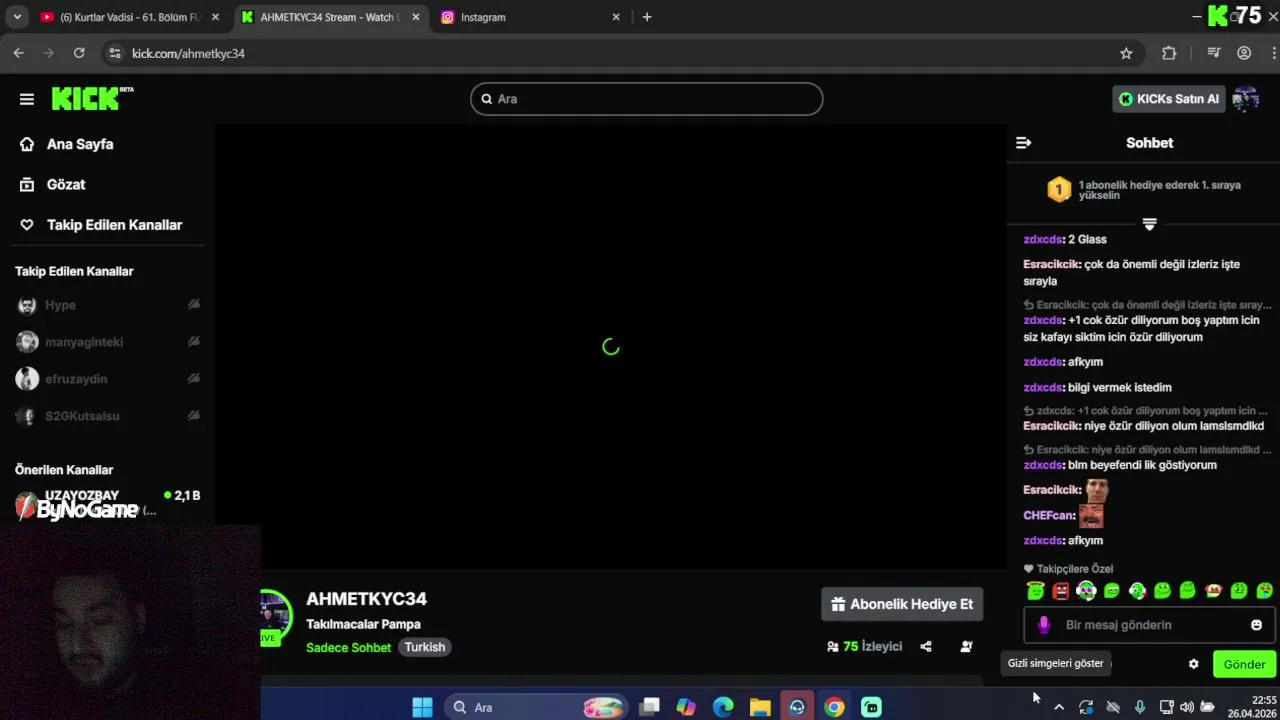Reload the Kick page

(79, 53)
